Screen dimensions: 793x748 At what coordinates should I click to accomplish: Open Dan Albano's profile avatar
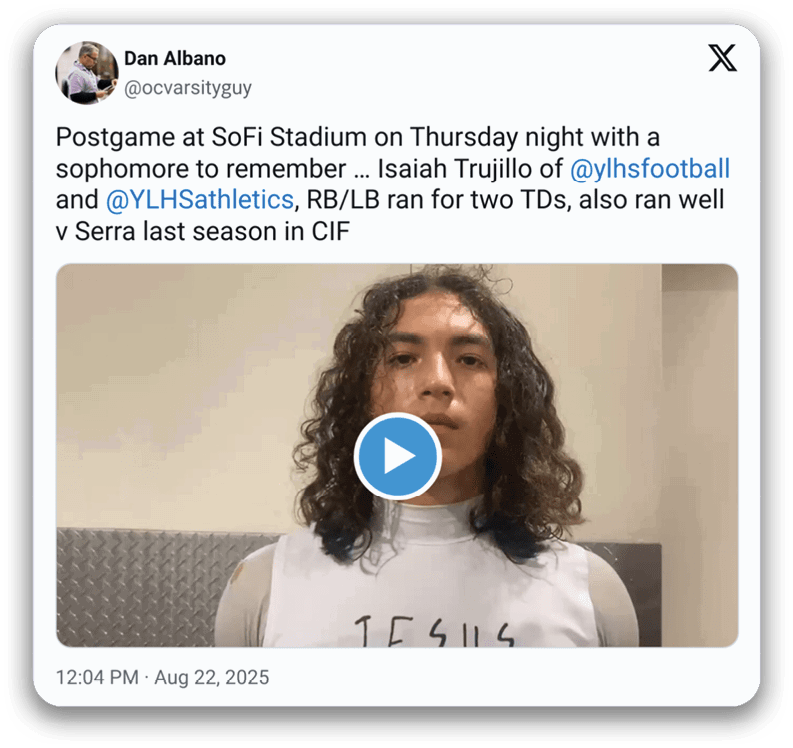click(86, 73)
